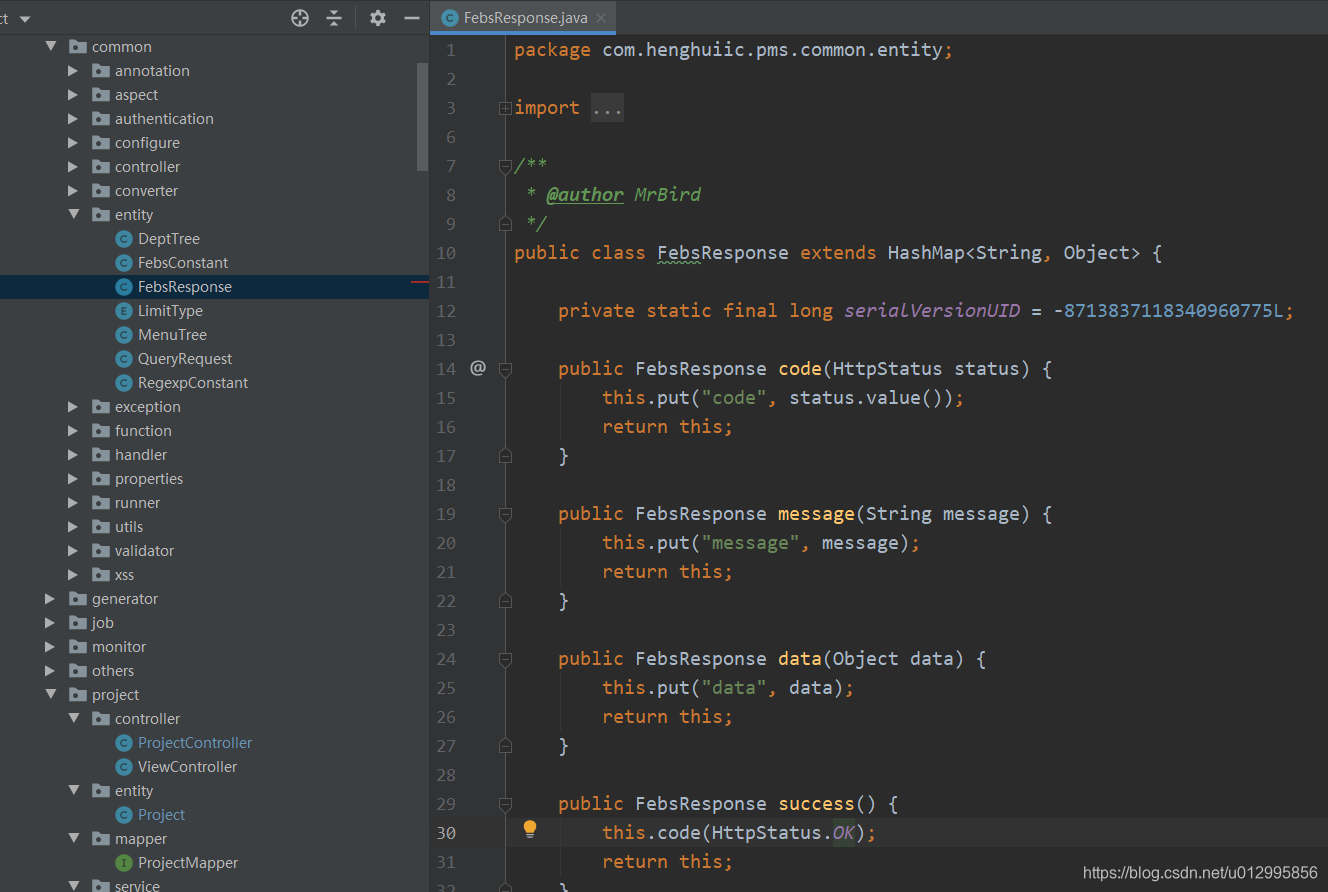The height and width of the screenshot is (892, 1328).
Task: Open the MenuTree class file
Action: [x=172, y=334]
